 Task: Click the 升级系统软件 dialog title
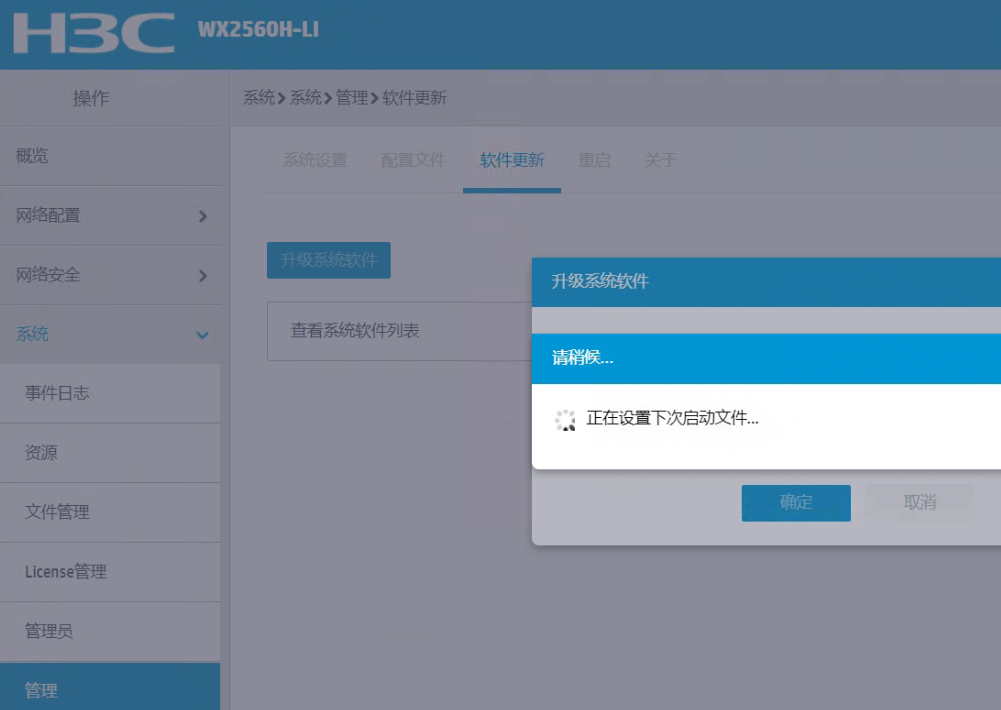coord(600,282)
